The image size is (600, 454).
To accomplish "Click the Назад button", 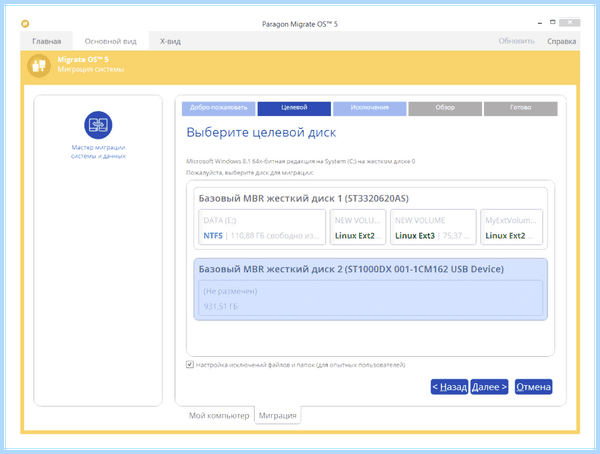I will (x=449, y=387).
